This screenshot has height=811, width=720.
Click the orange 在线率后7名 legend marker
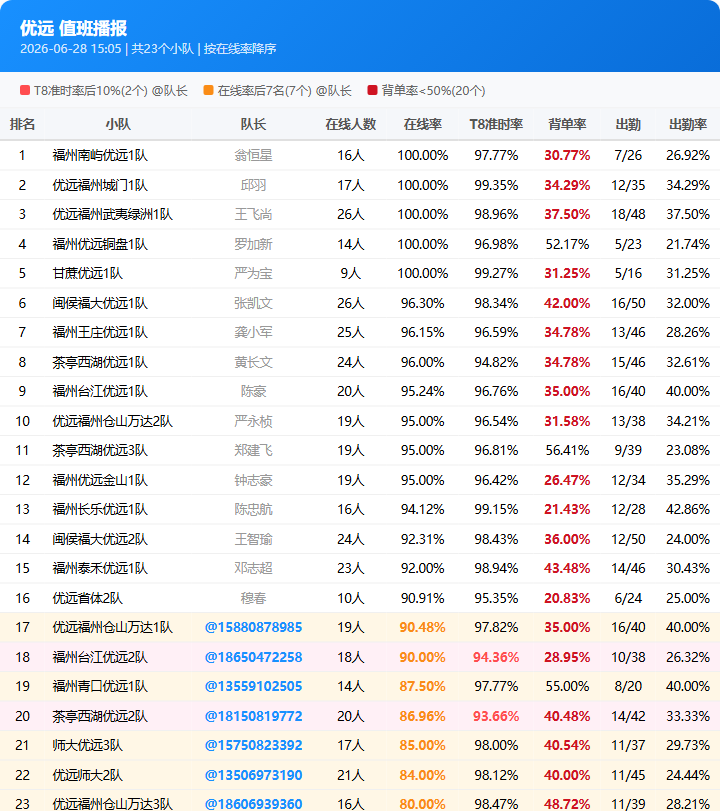[x=208, y=91]
